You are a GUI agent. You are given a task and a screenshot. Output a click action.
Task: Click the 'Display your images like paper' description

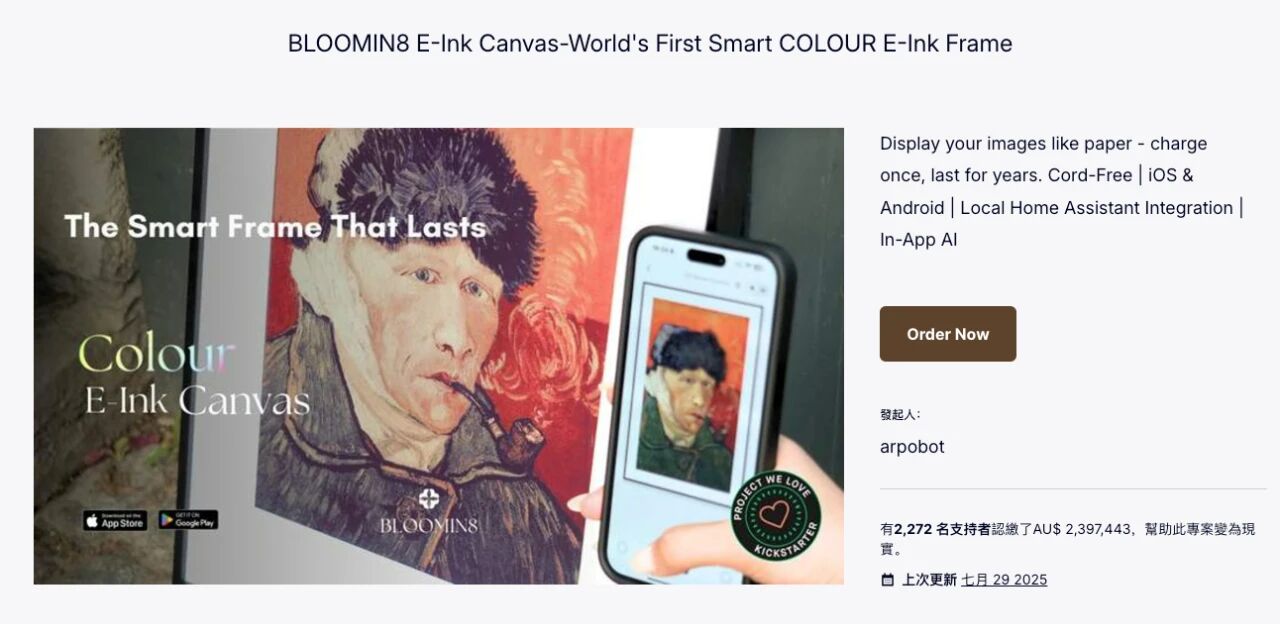pos(1062,191)
